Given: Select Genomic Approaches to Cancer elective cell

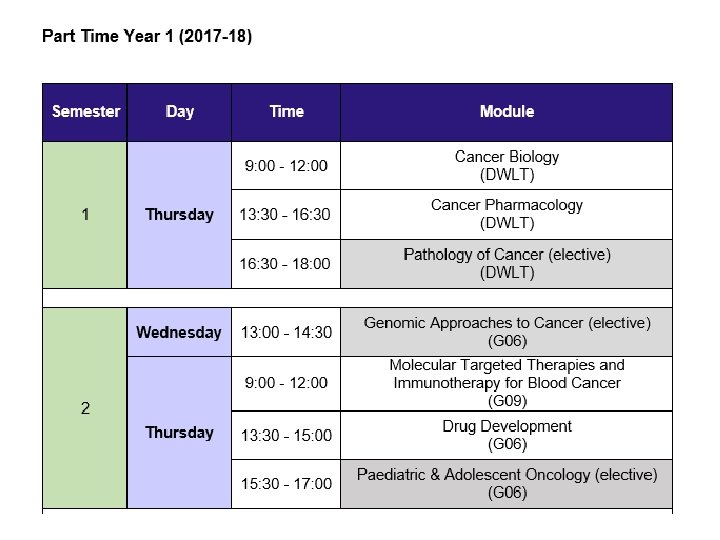Looking at the screenshot, I should [x=507, y=332].
